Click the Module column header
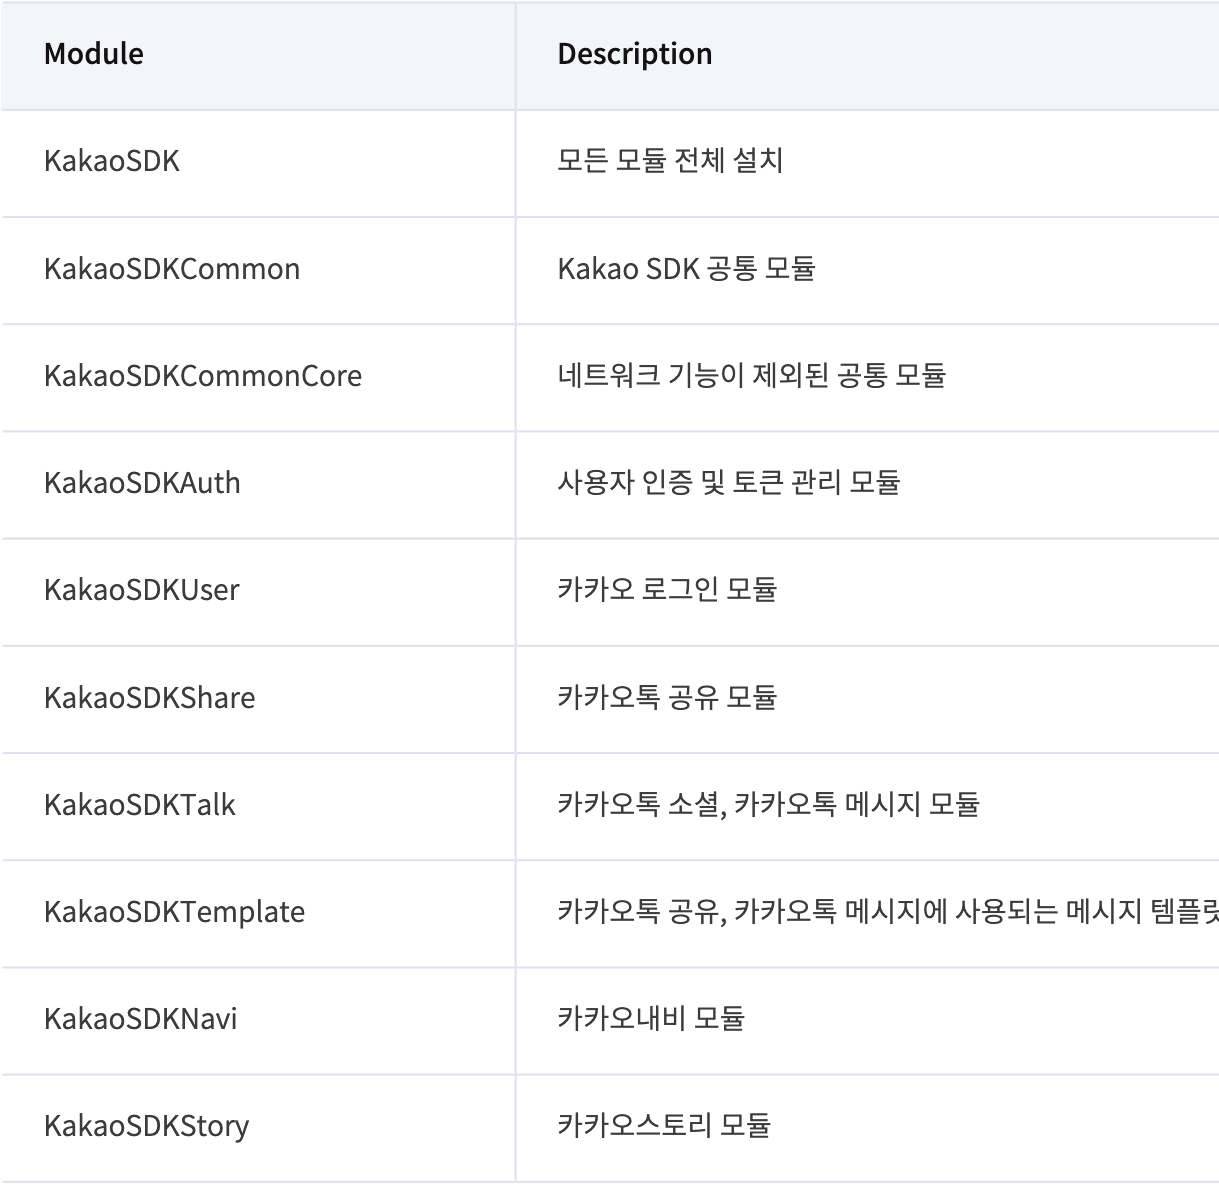 pos(94,54)
